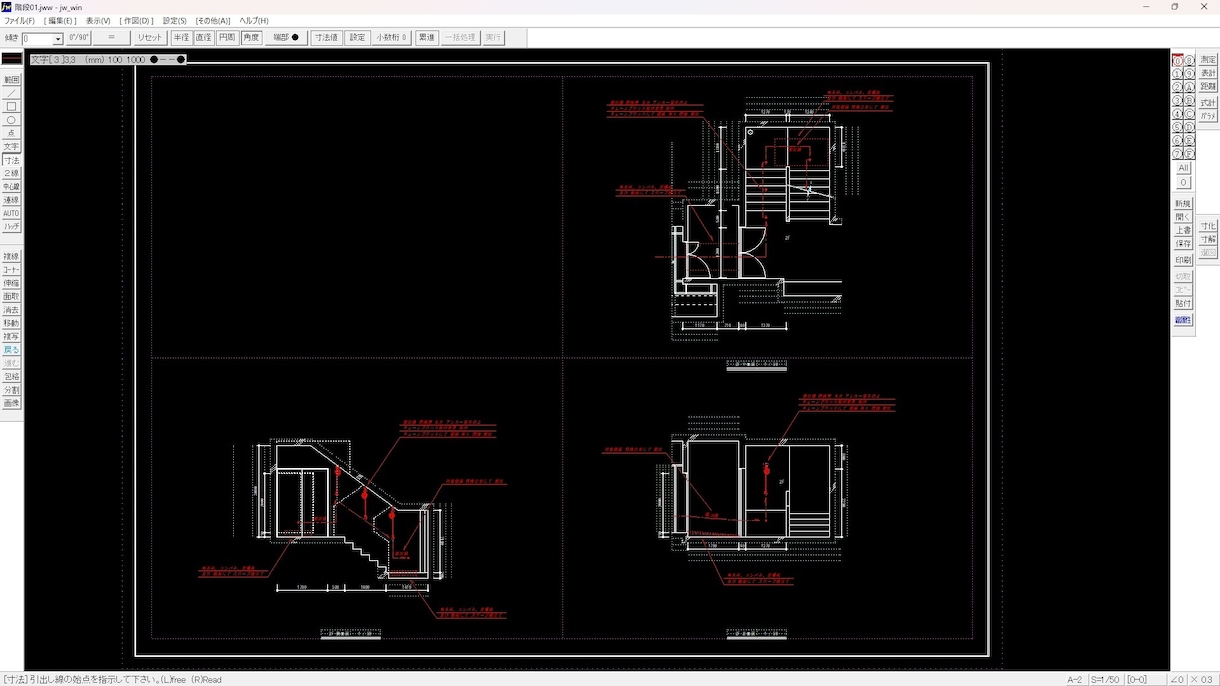The width and height of the screenshot is (1220, 686).
Task: Open the 作図(D) menu
Action: click(x=136, y=20)
